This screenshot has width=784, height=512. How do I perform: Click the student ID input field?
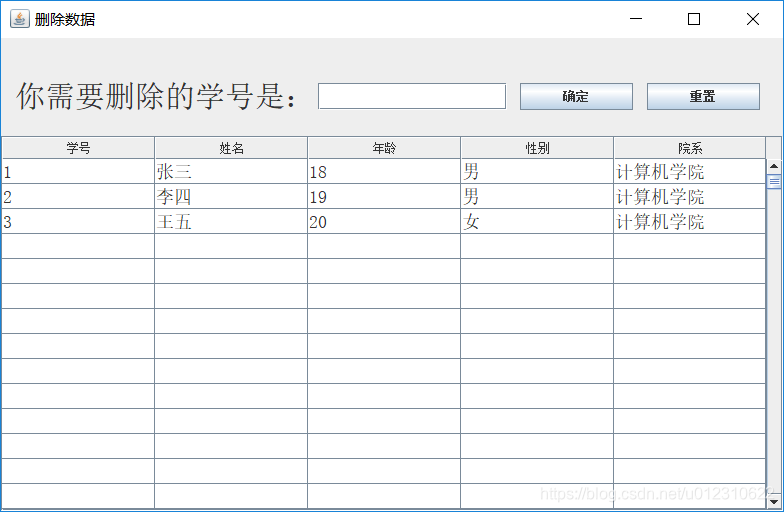click(412, 96)
